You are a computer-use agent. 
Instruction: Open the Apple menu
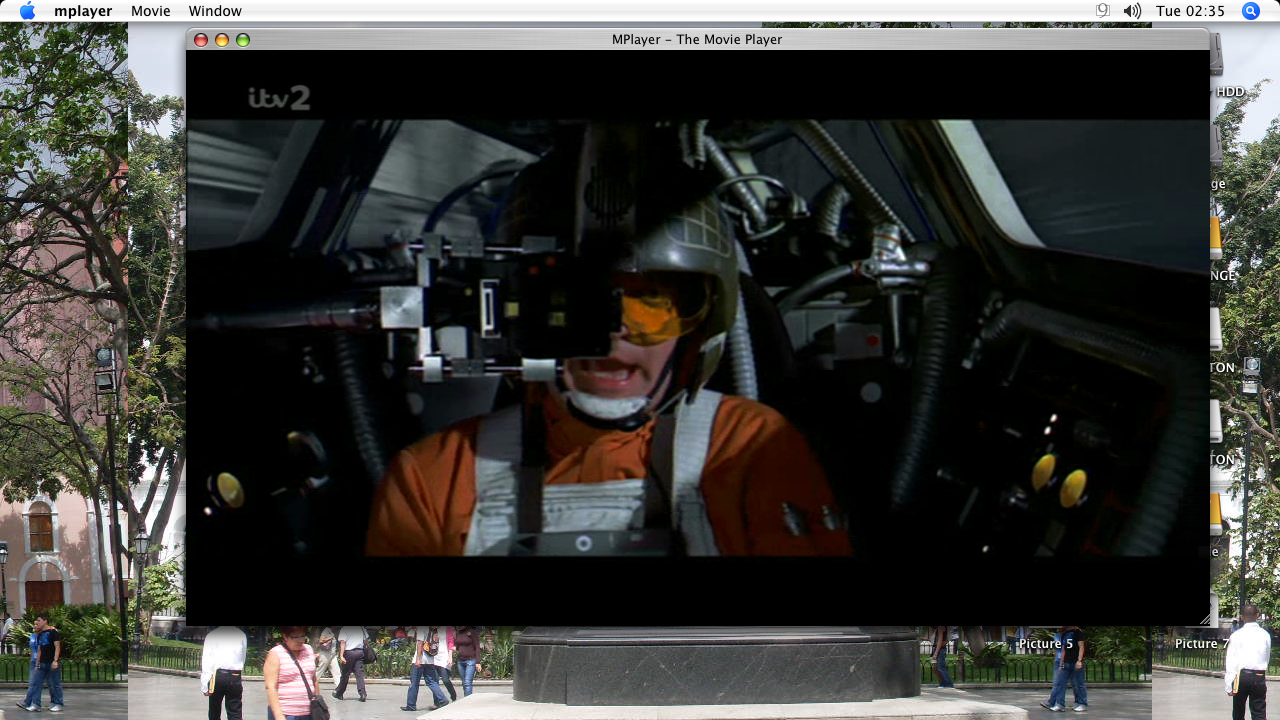pyautogui.click(x=27, y=11)
